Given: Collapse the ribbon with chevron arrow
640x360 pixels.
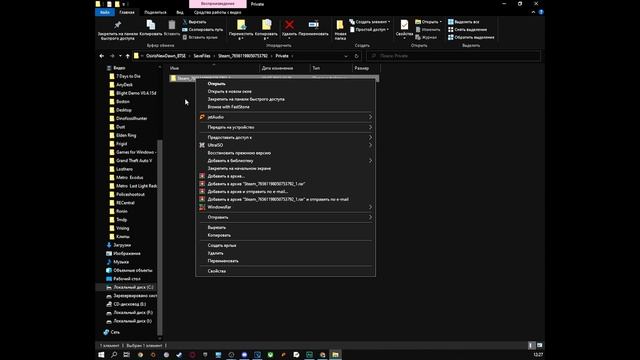Looking at the screenshot, I should point(533,12).
